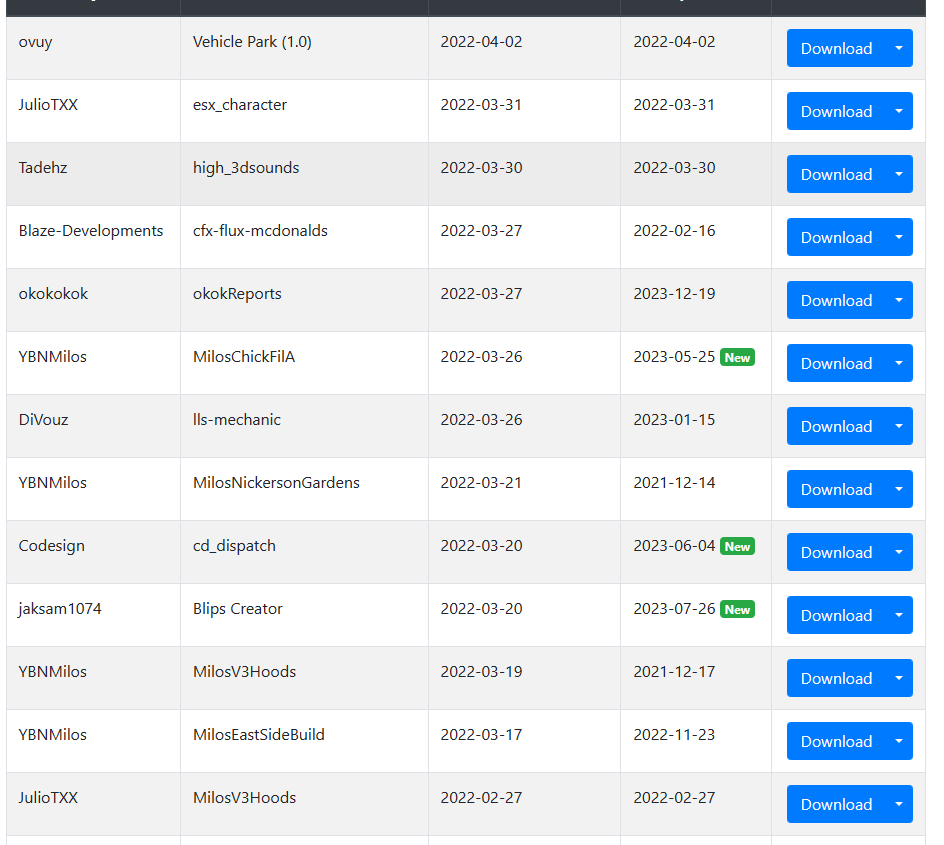Screen dimensions: 944x845
Task: Expand download options for okokReports
Action: [x=899, y=300]
